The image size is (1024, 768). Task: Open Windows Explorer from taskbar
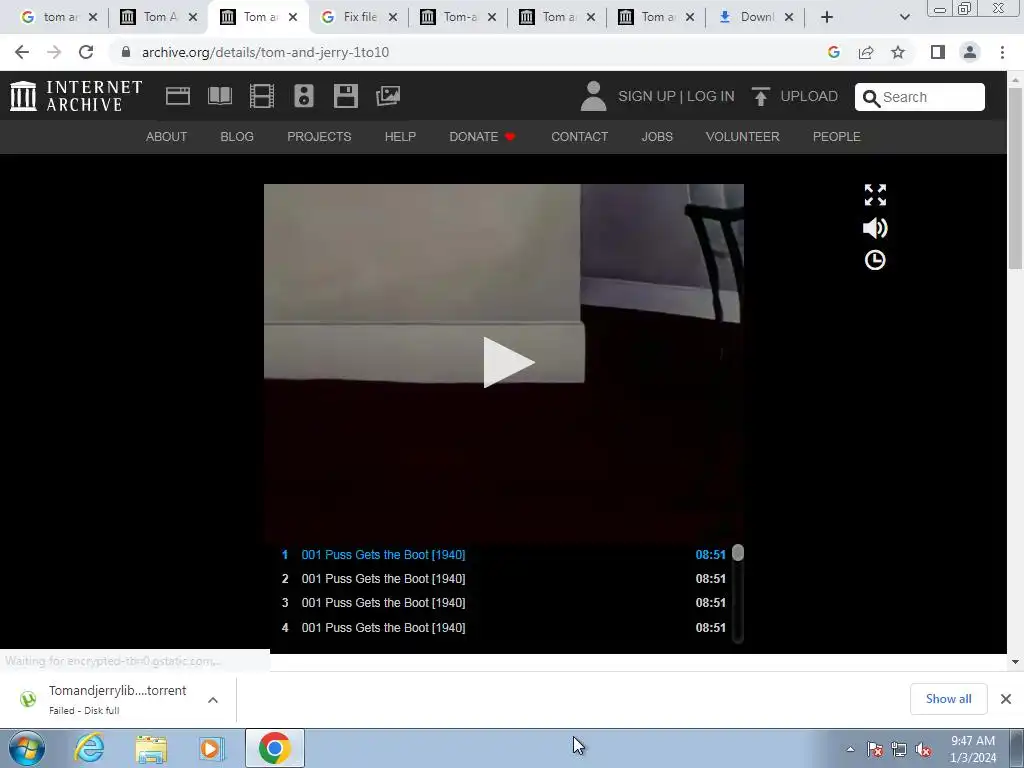click(151, 748)
